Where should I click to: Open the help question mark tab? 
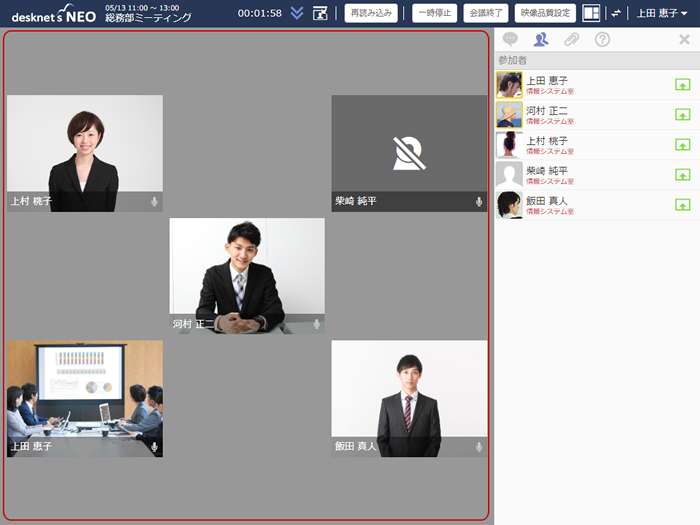click(x=602, y=40)
